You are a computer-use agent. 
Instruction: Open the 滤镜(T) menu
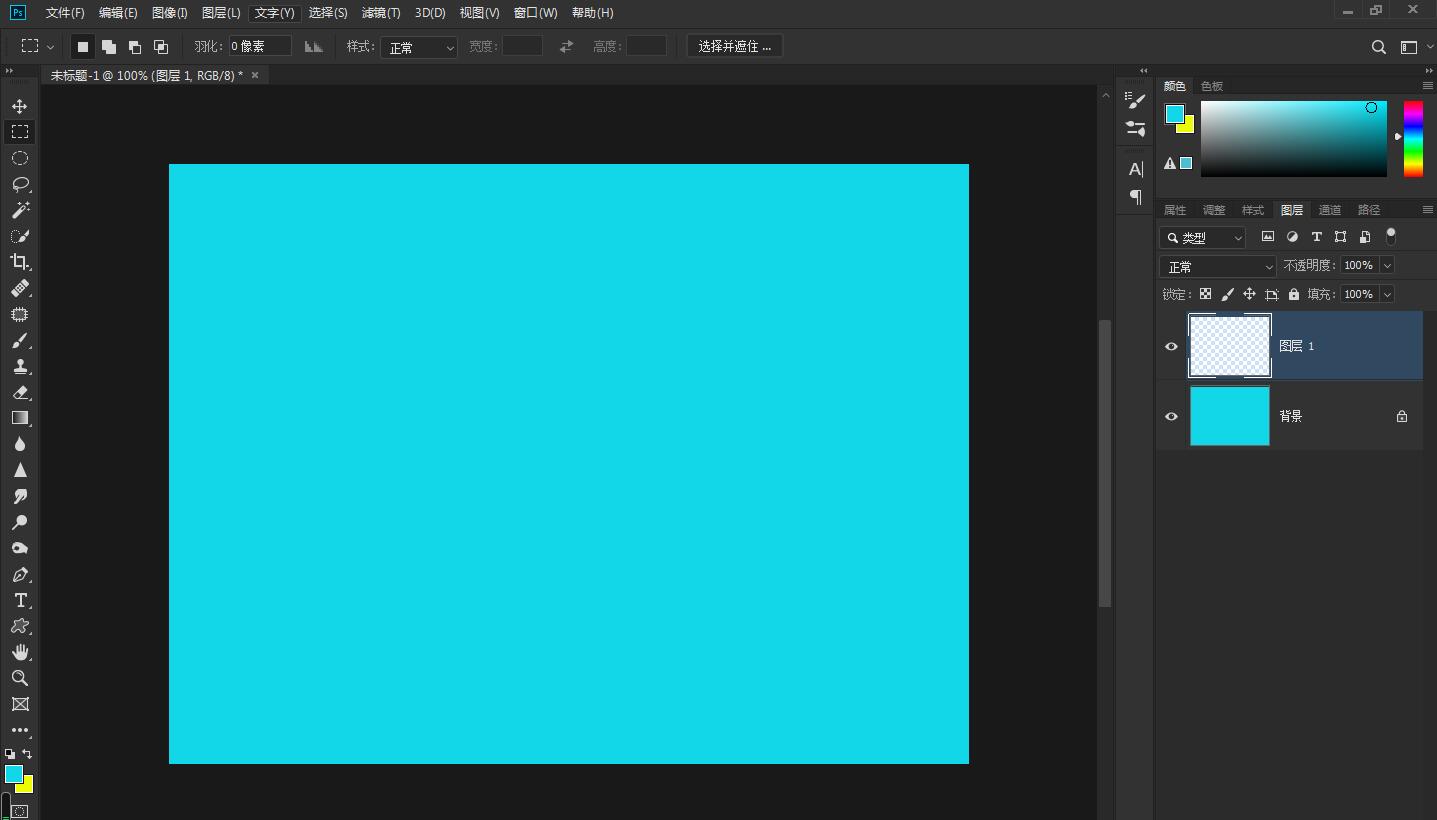click(380, 13)
